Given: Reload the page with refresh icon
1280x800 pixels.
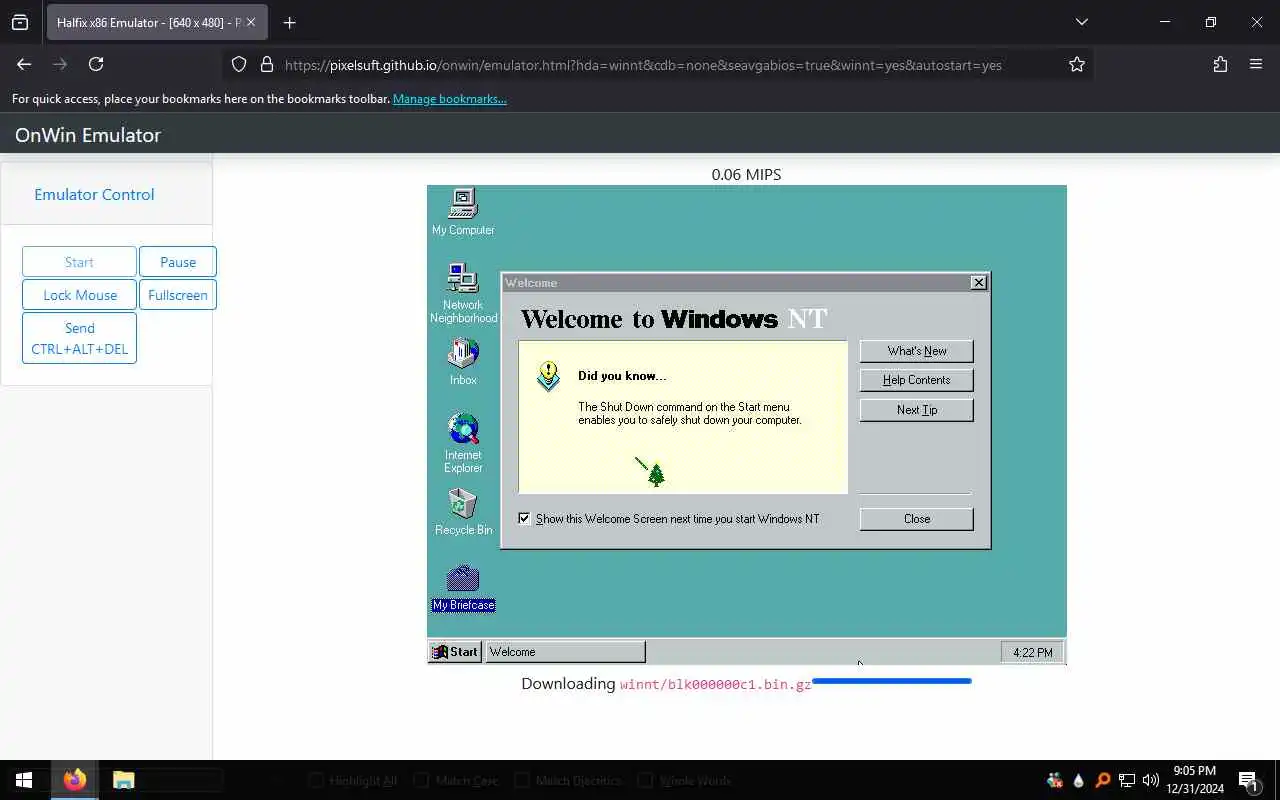Looking at the screenshot, I should click(x=96, y=64).
